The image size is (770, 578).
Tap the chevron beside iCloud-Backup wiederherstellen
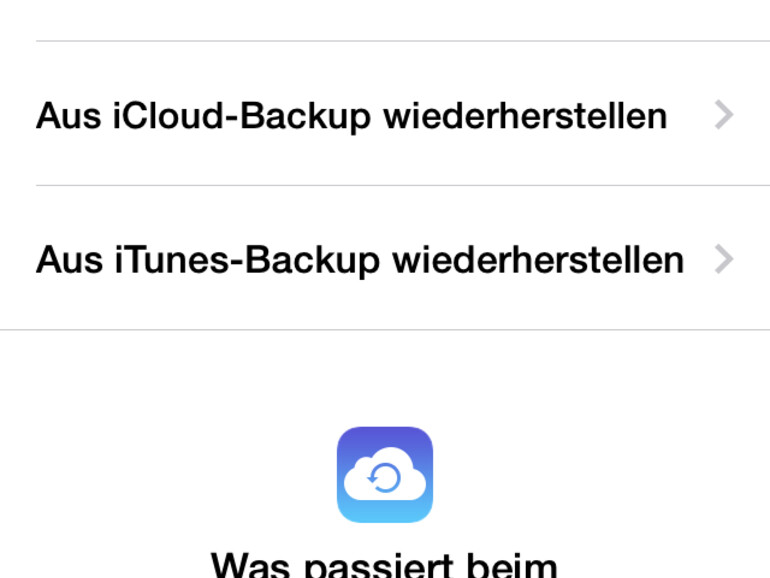coord(724,116)
